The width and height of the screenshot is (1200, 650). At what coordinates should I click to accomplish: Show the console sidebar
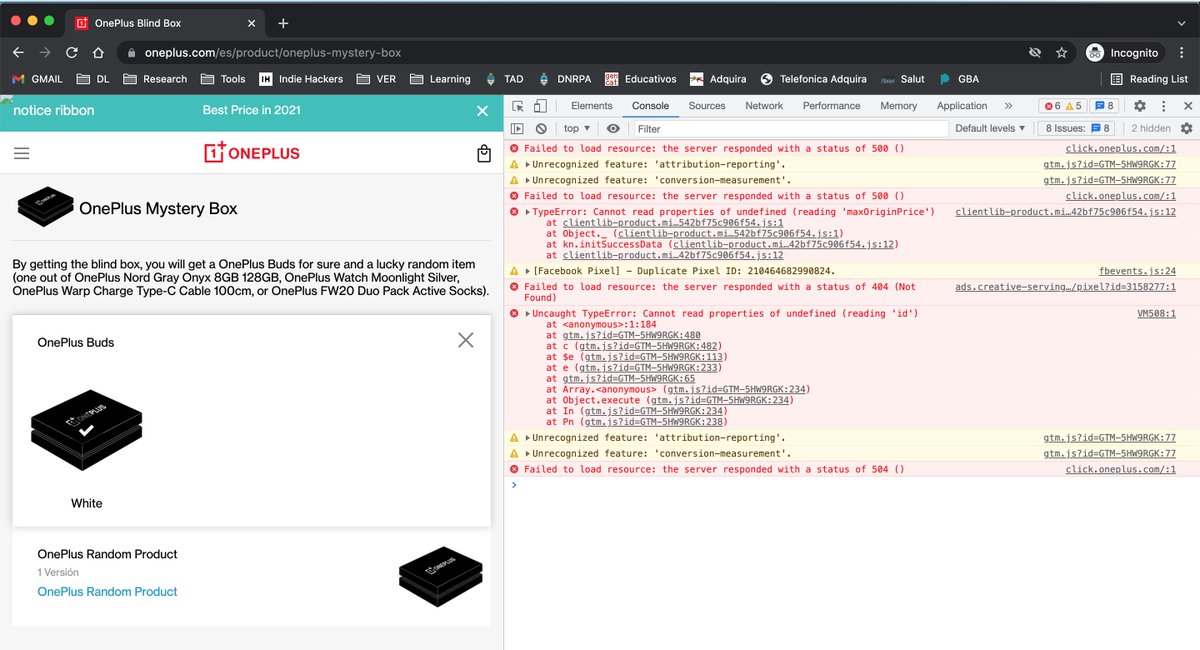tap(517, 128)
